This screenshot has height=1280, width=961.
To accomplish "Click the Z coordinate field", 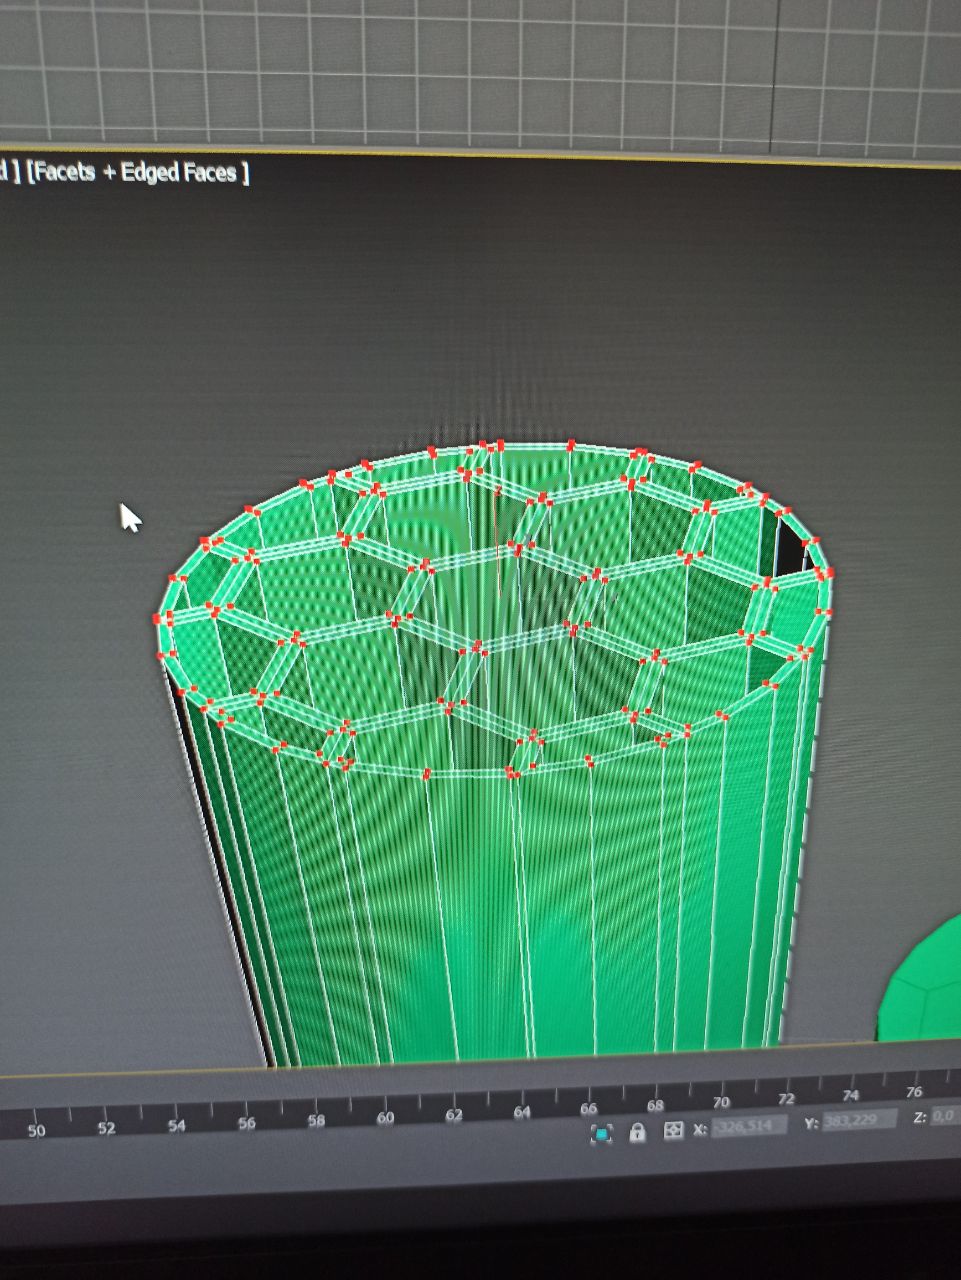I will tap(945, 1115).
